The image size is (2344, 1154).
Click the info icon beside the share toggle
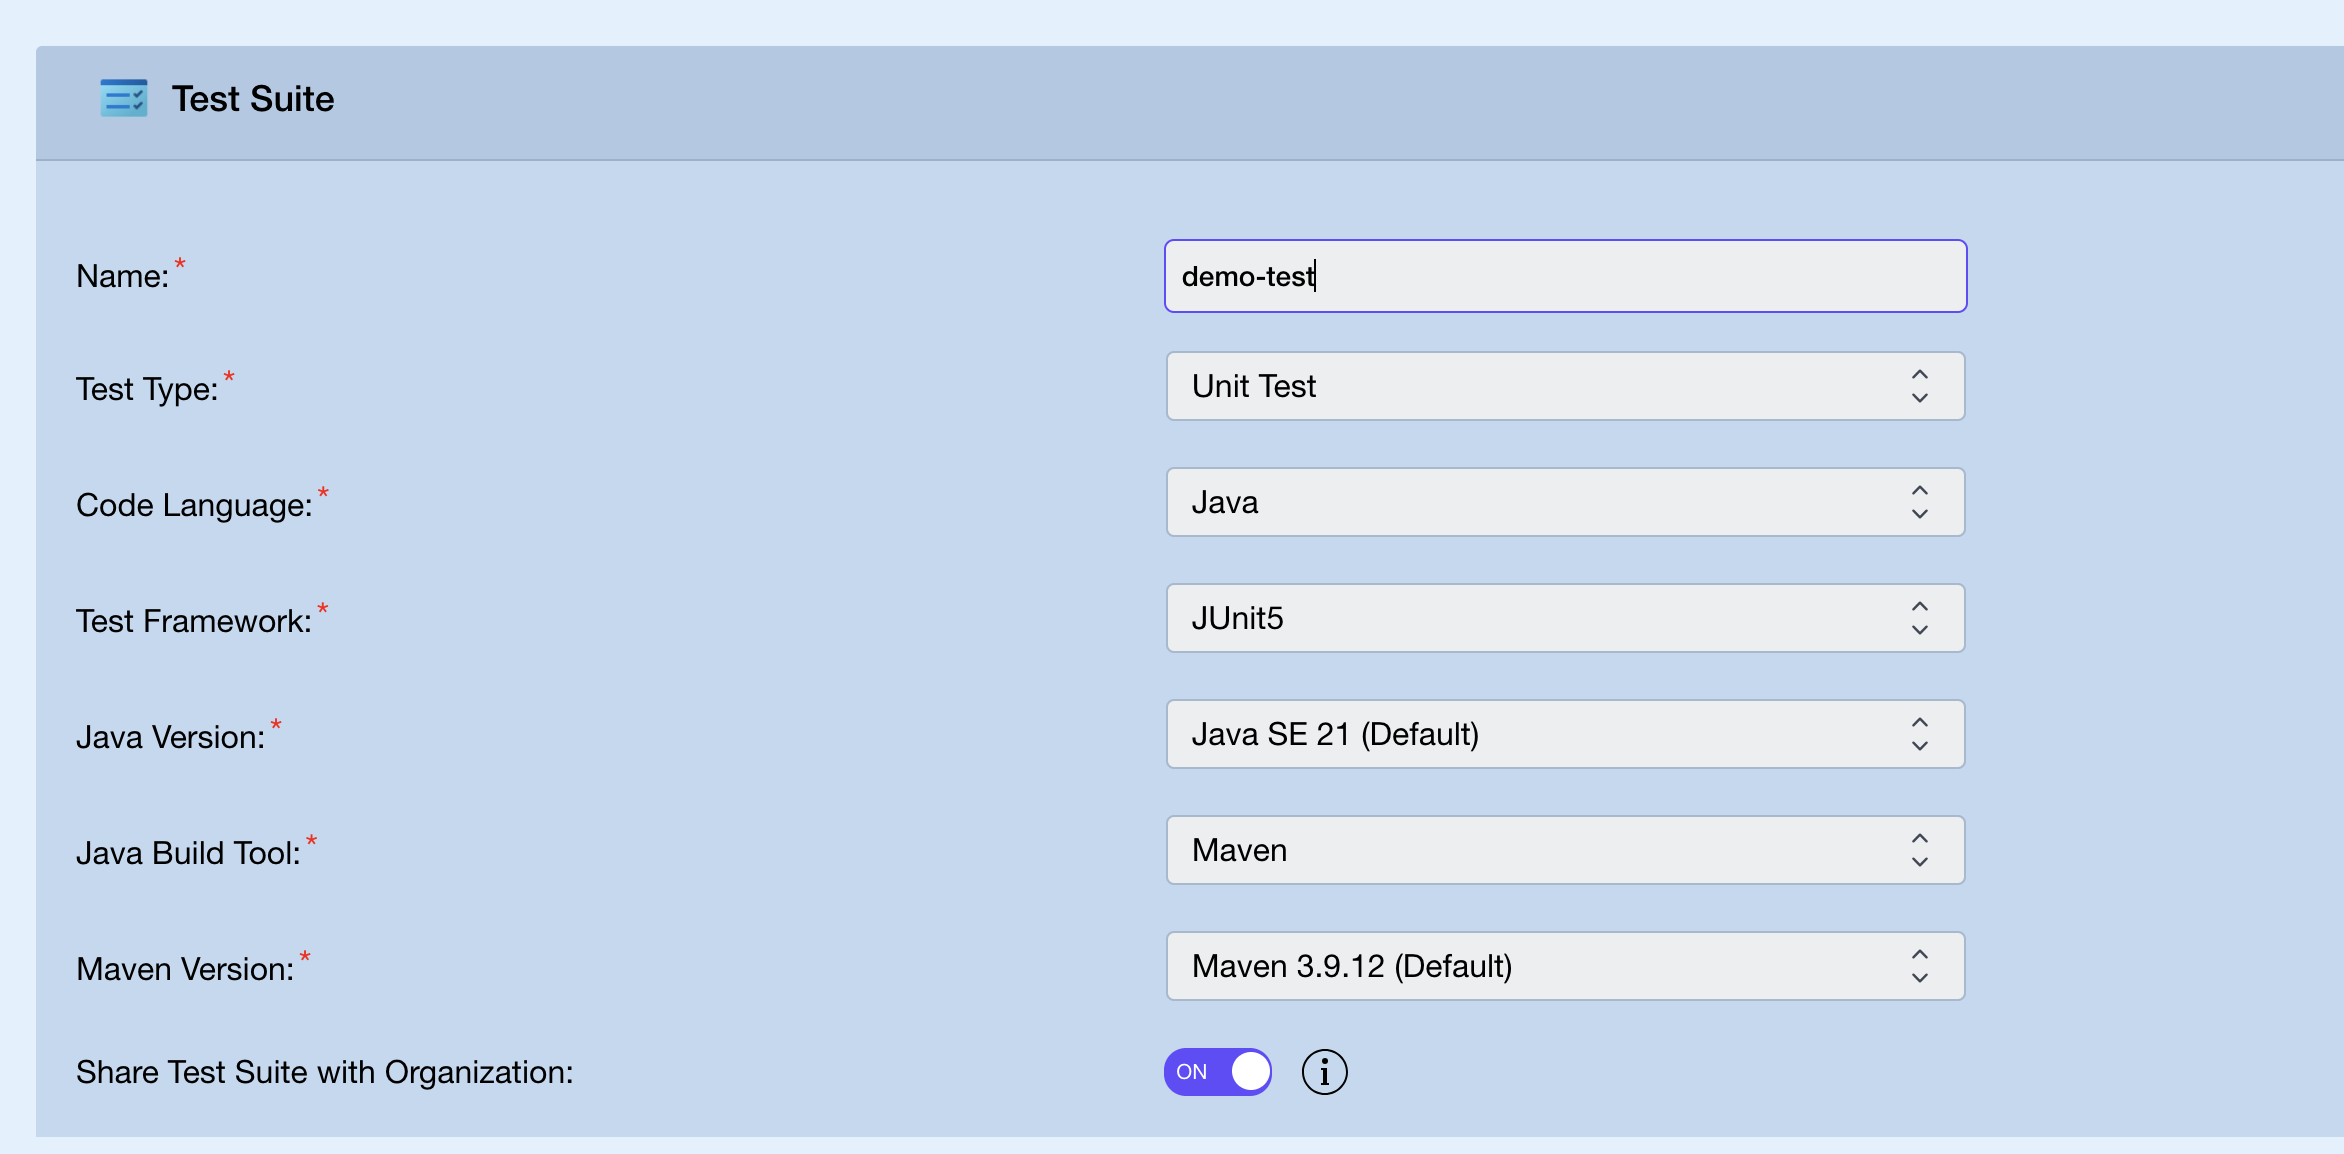(1324, 1071)
